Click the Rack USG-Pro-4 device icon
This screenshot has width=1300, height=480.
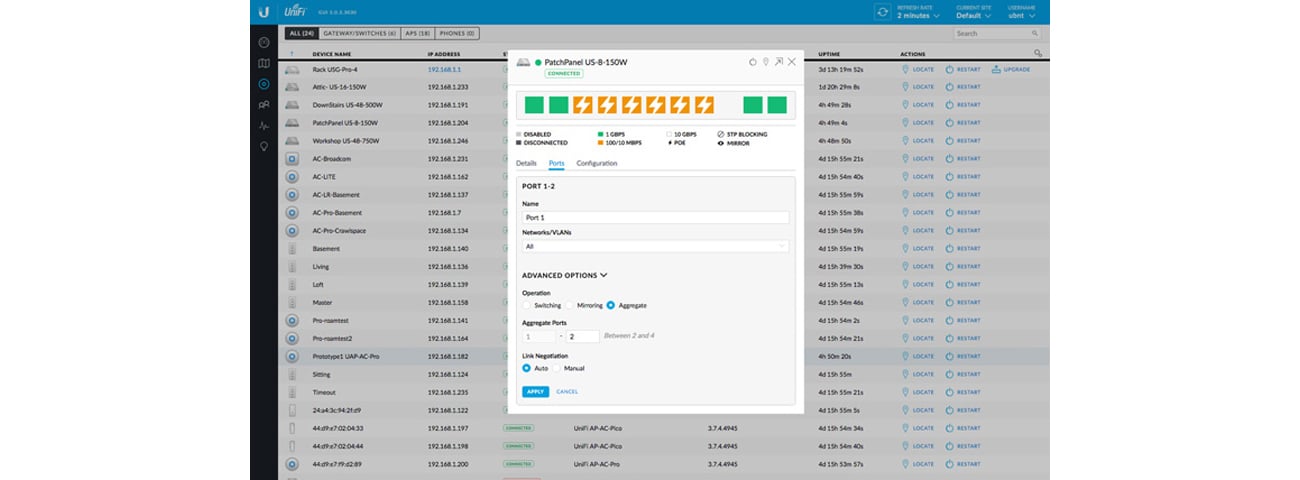(292, 69)
